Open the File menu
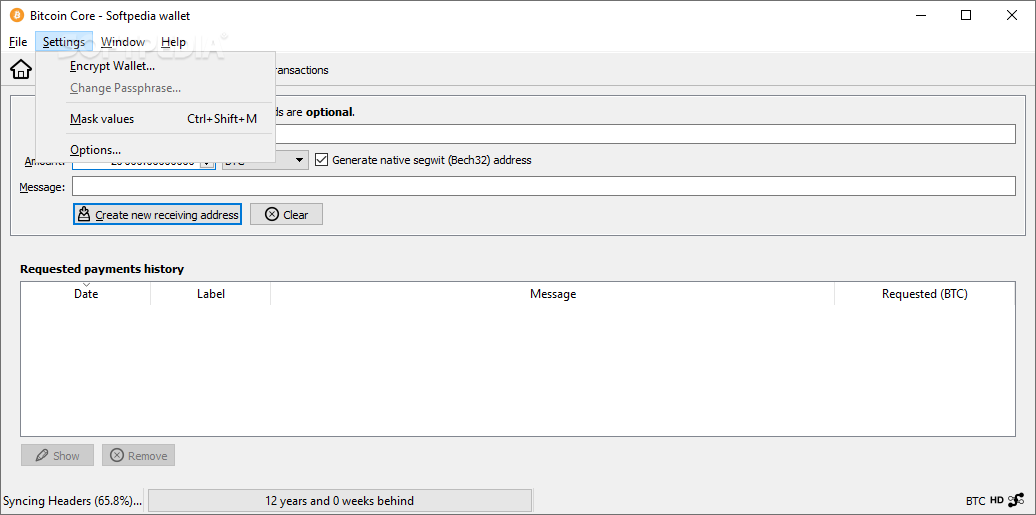Screen dimensions: 1036x515 coord(18,42)
